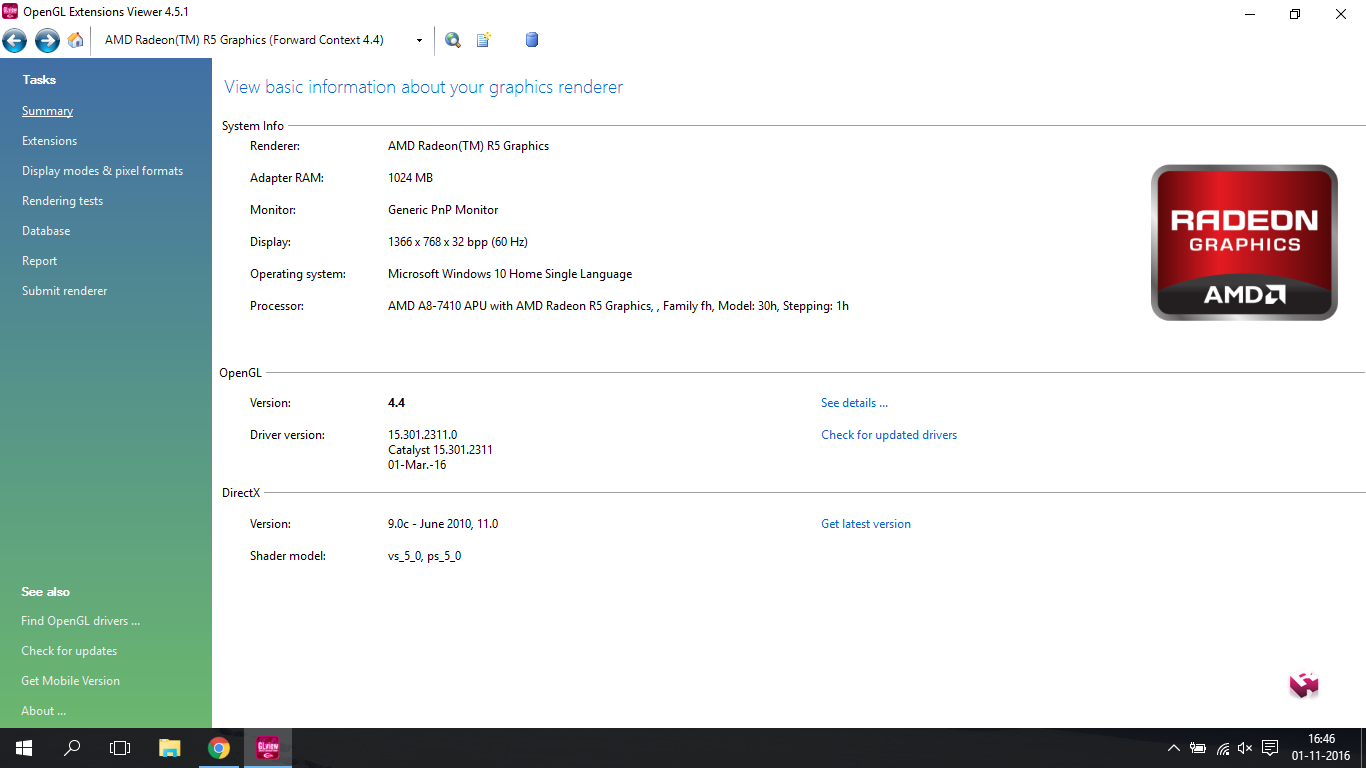Screen dimensions: 1366x768
Task: Click the OpenGL version 4.4 value
Action: (396, 403)
